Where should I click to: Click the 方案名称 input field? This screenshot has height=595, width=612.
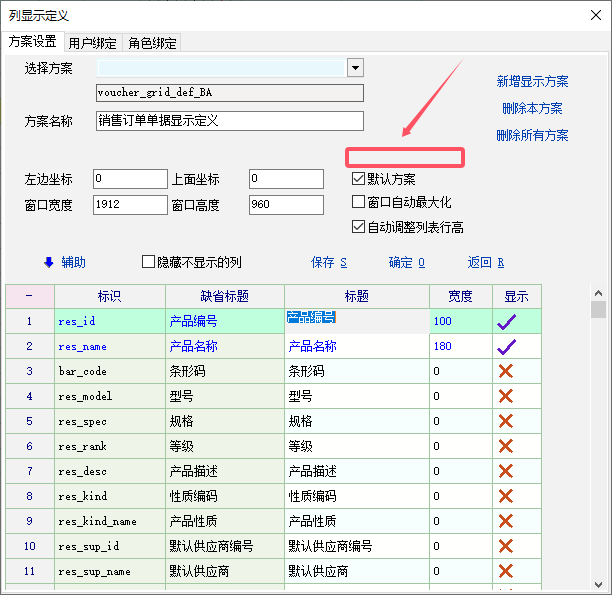pos(229,120)
